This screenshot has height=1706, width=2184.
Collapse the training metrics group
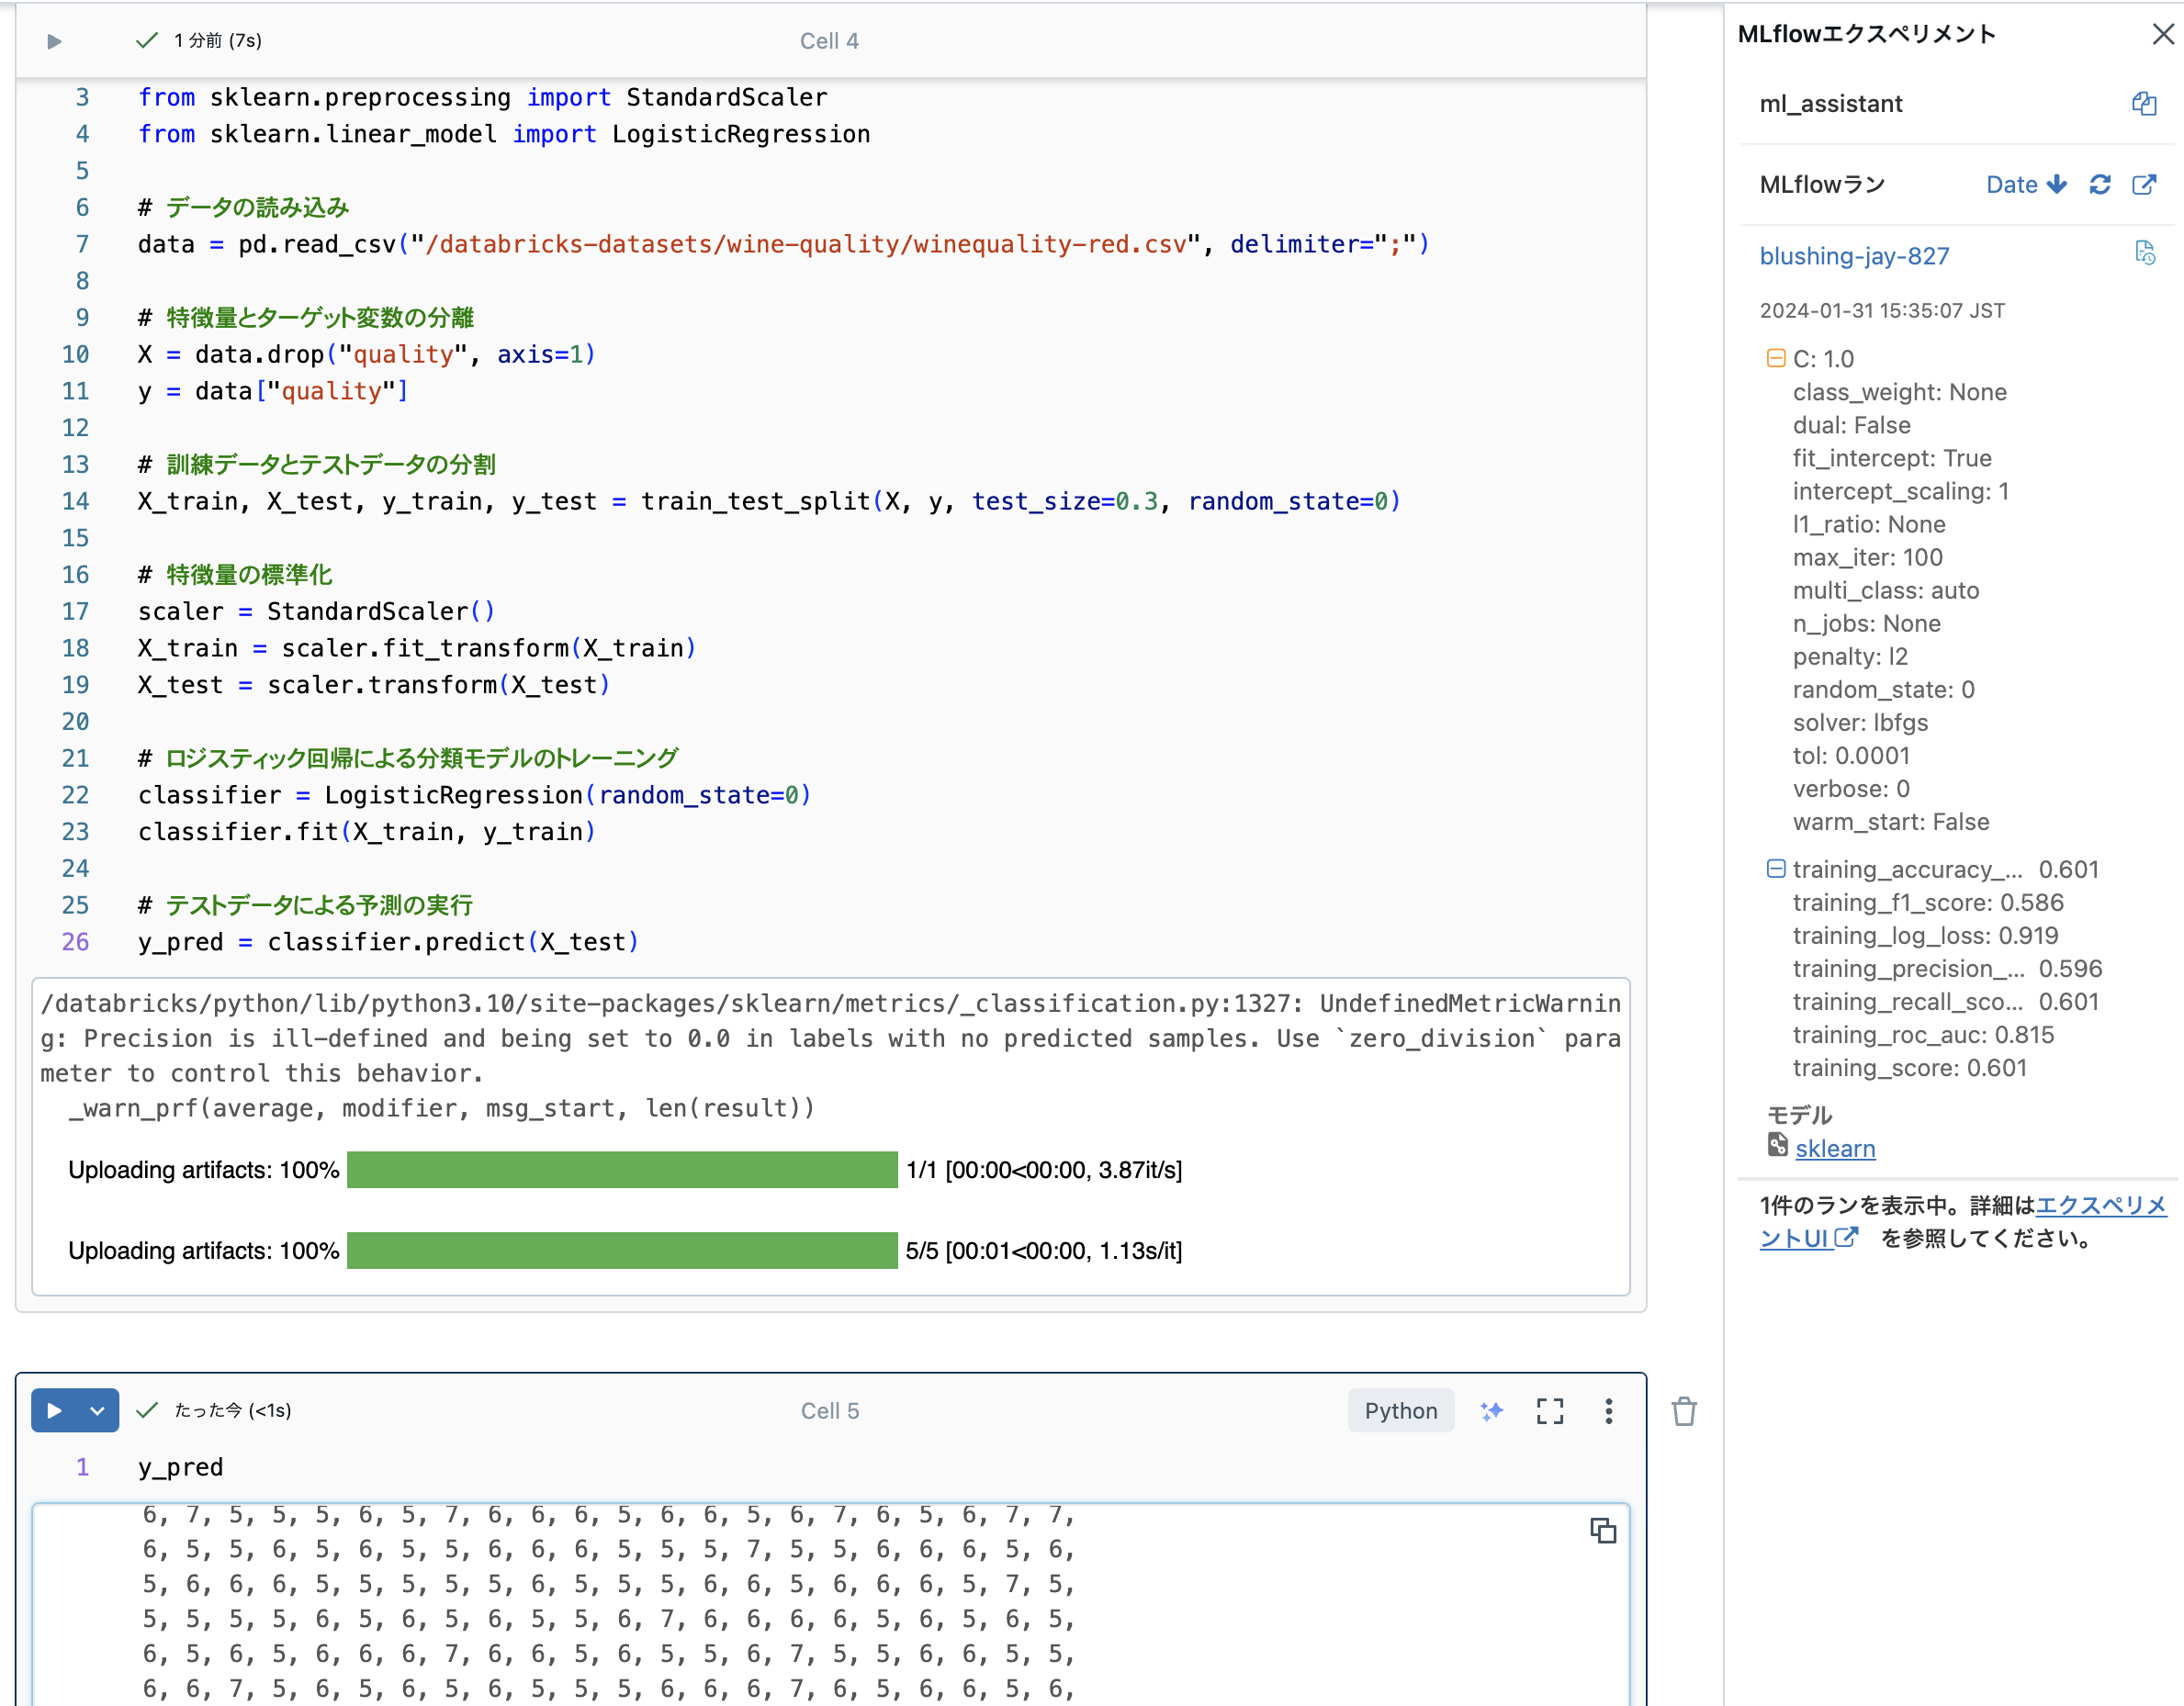point(1776,869)
